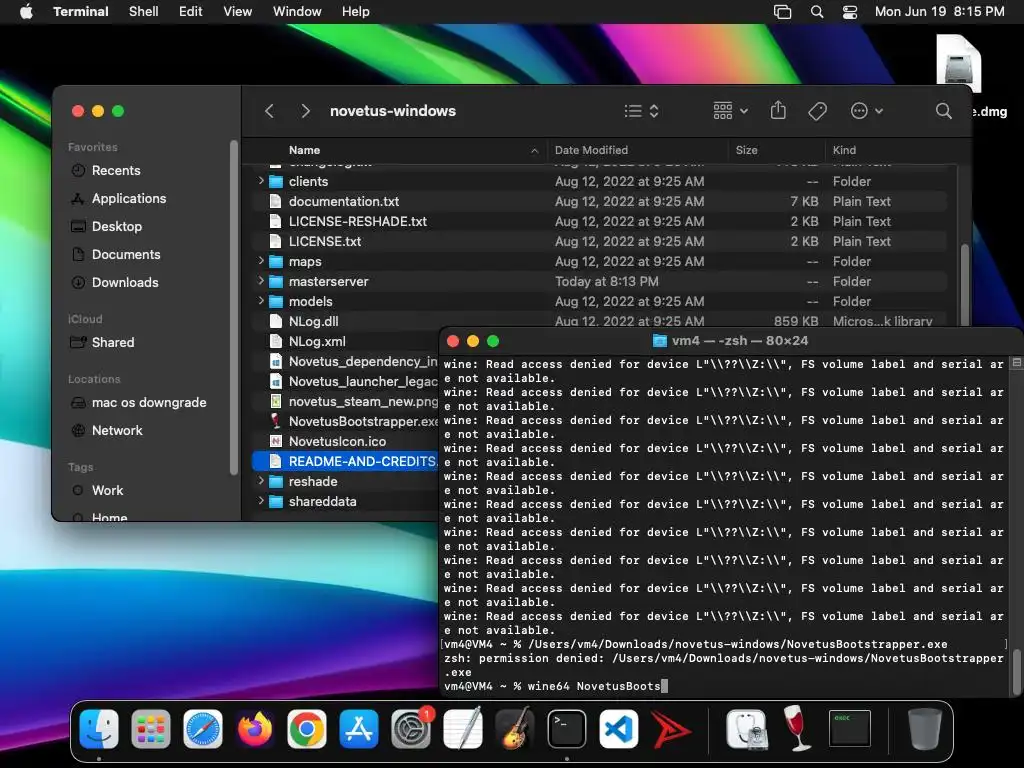This screenshot has height=768, width=1024.
Task: Launch the Wine glass app in Dock
Action: (x=798, y=729)
